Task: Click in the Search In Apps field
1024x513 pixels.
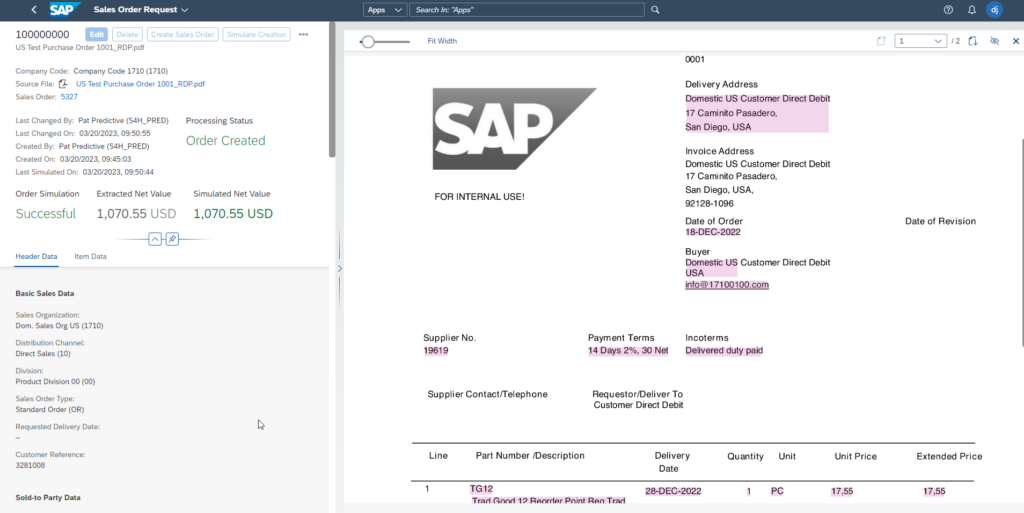Action: point(526,10)
